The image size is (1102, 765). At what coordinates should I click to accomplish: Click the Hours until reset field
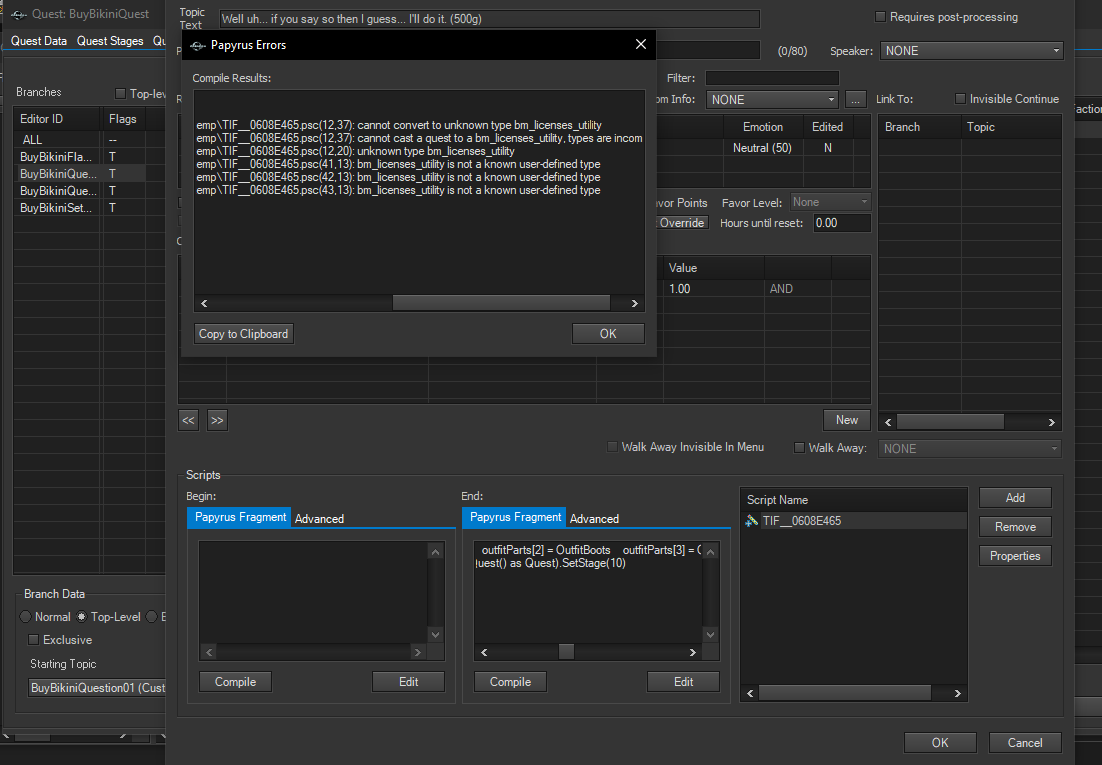842,223
